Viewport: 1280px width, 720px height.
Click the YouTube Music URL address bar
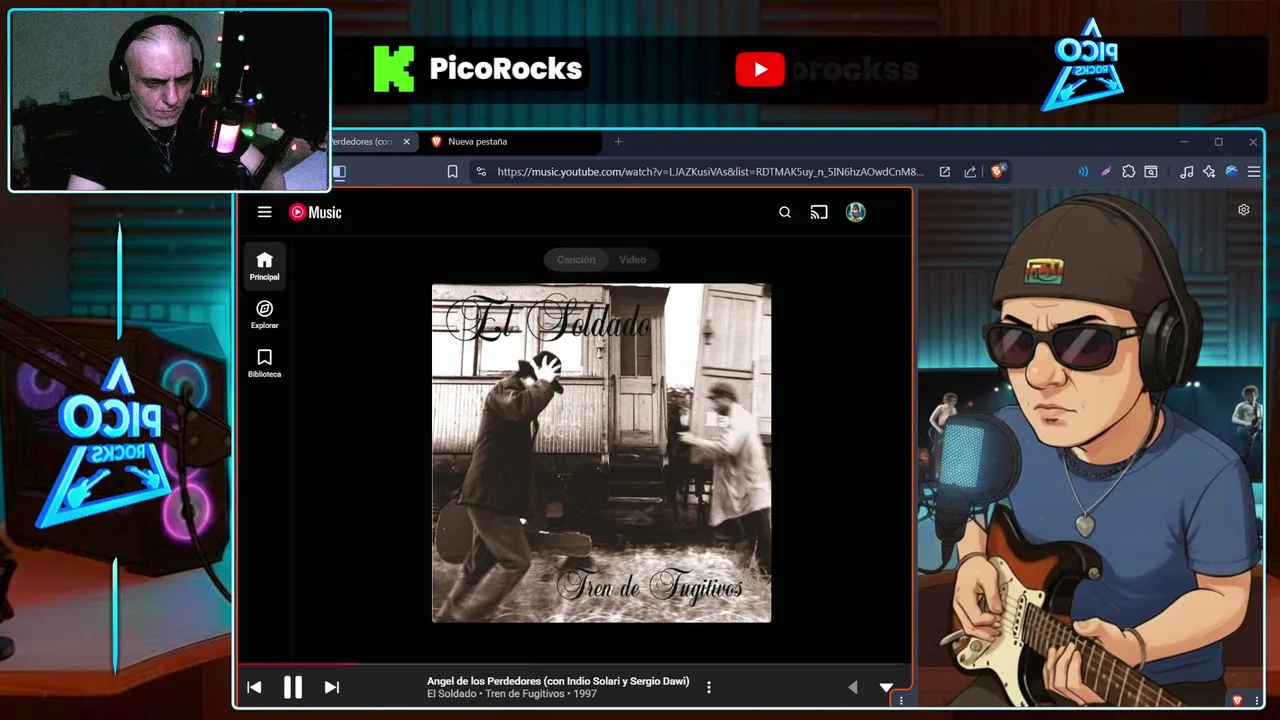(710, 172)
